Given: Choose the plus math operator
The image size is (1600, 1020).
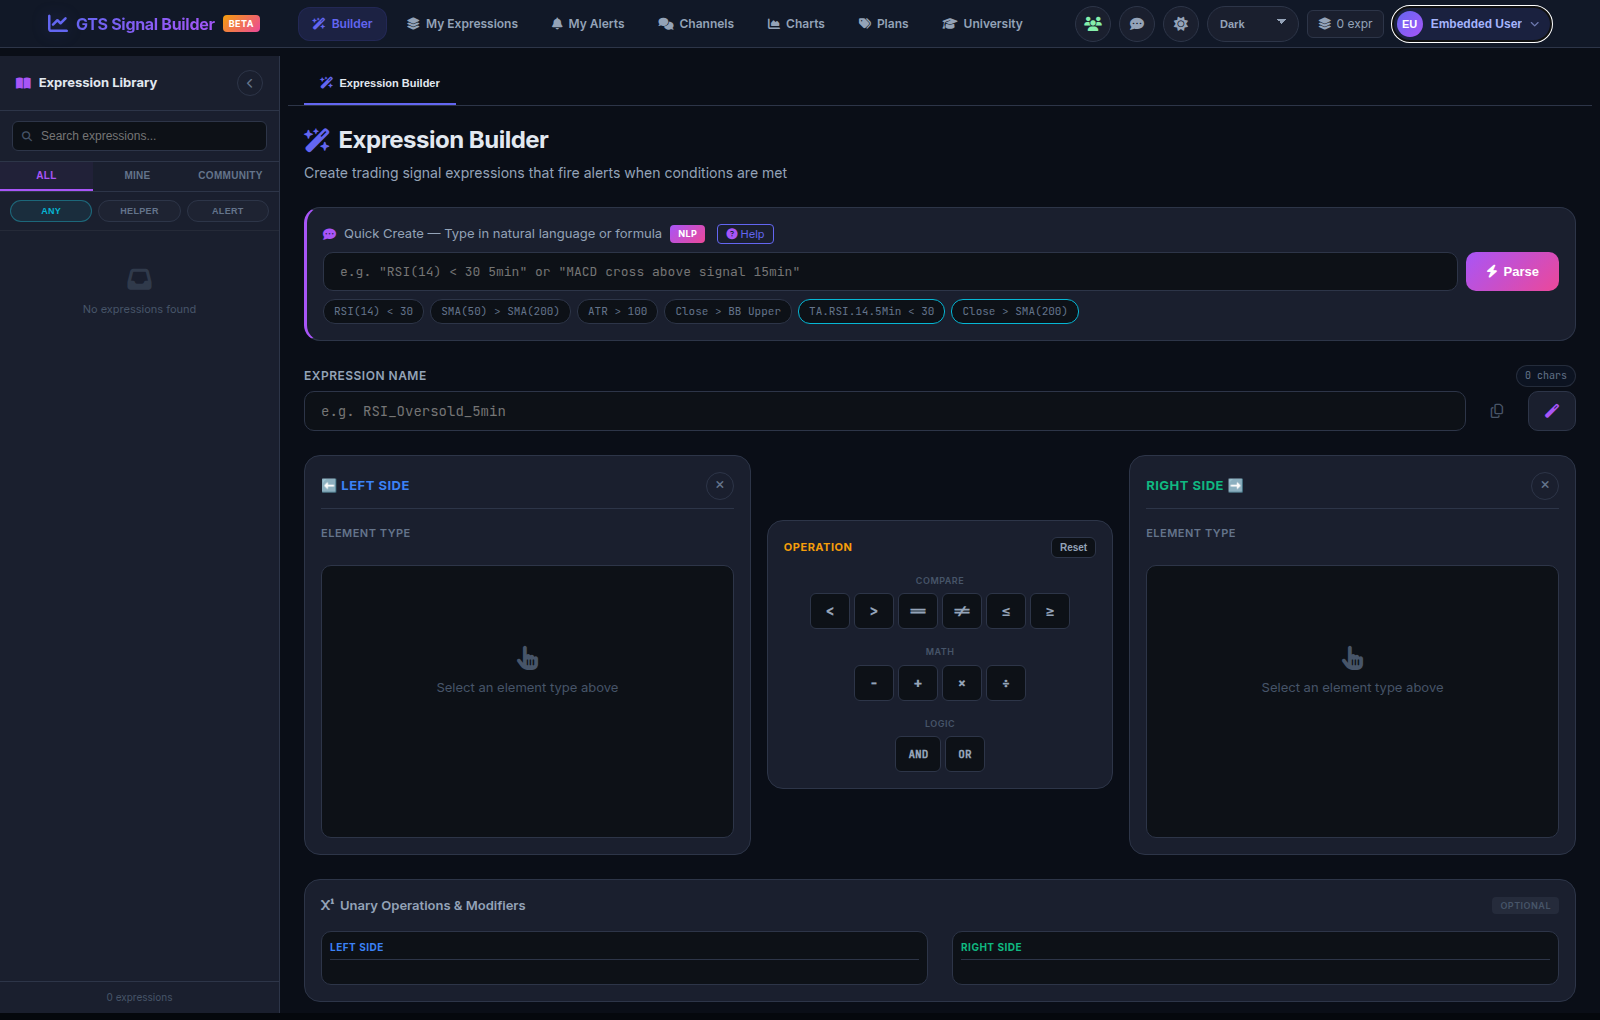Looking at the screenshot, I should [x=918, y=683].
